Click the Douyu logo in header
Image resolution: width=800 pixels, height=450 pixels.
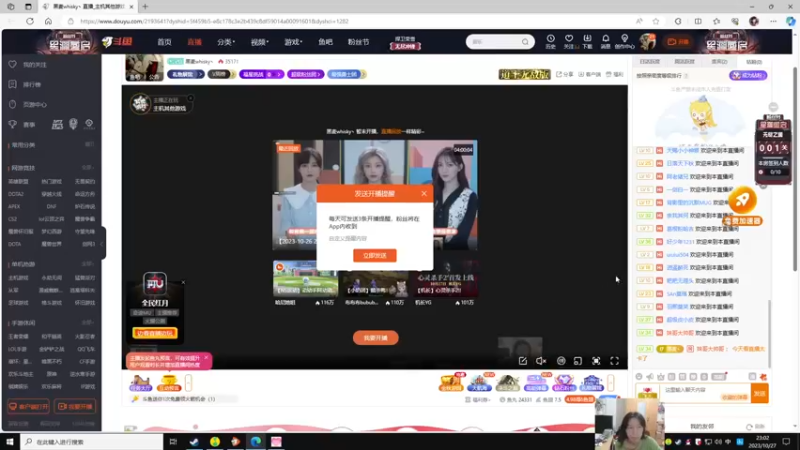click(117, 42)
